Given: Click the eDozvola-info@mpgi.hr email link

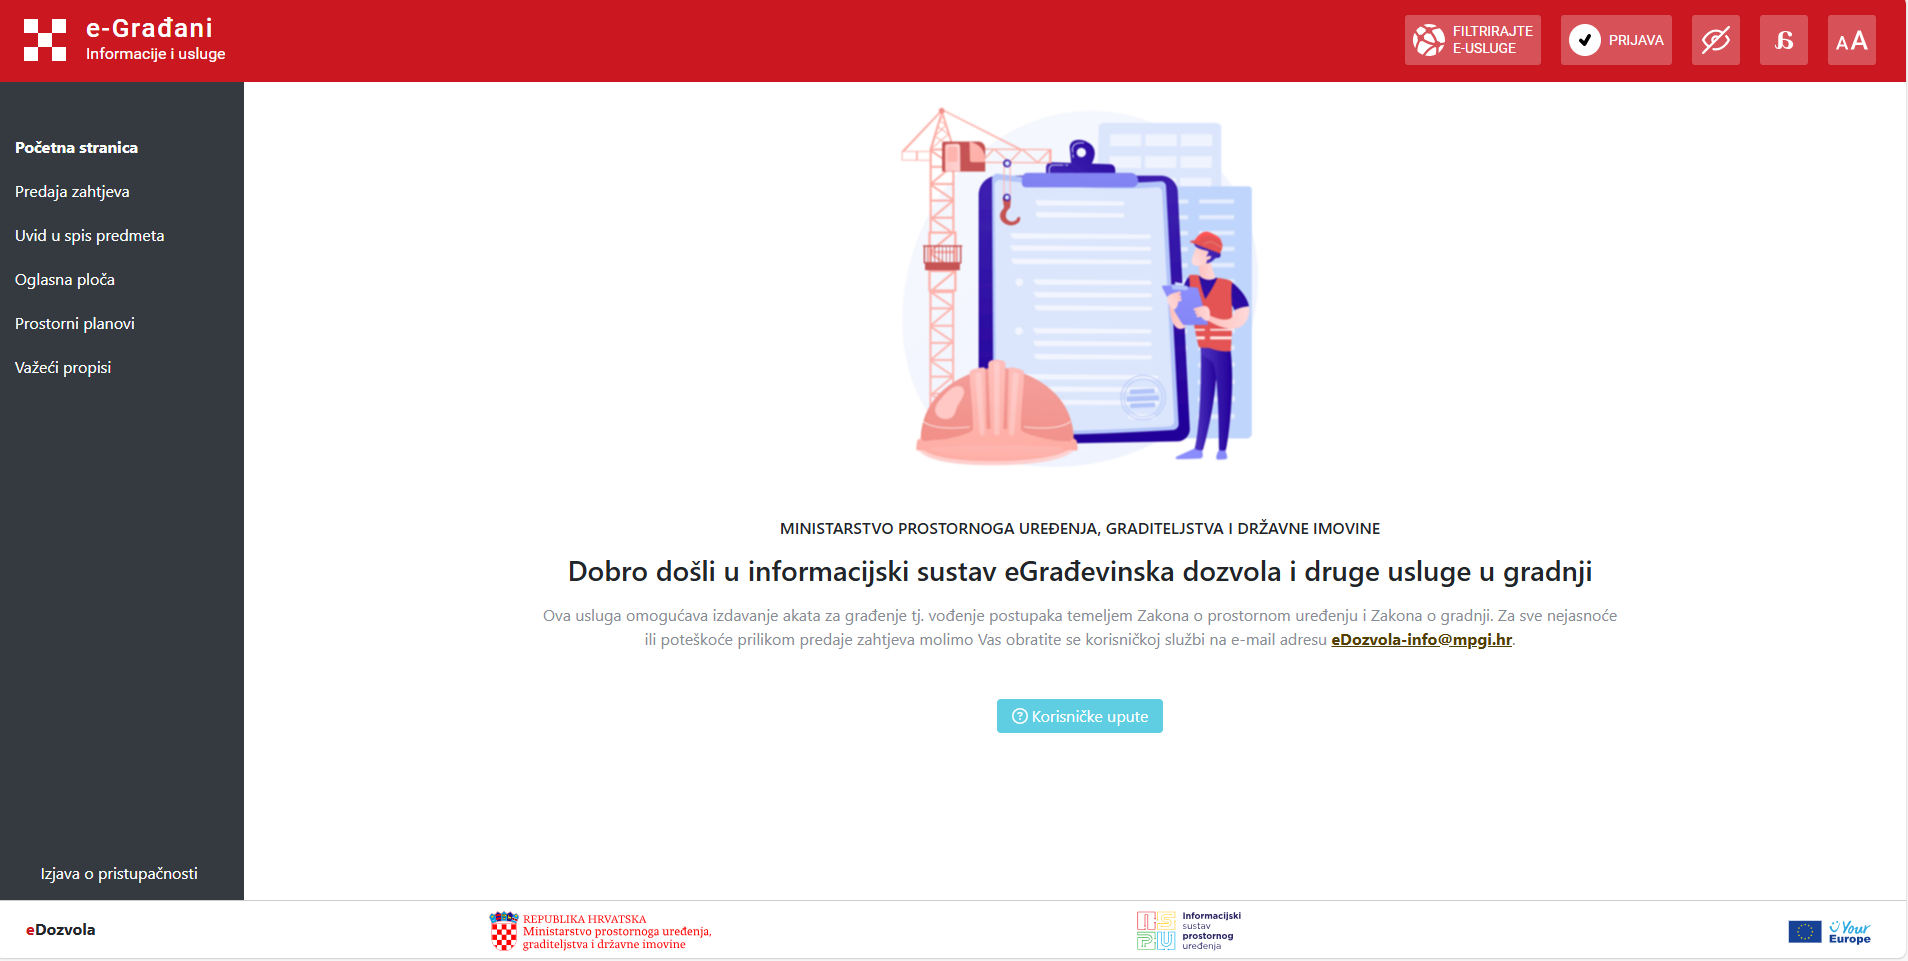Looking at the screenshot, I should coord(1421,640).
